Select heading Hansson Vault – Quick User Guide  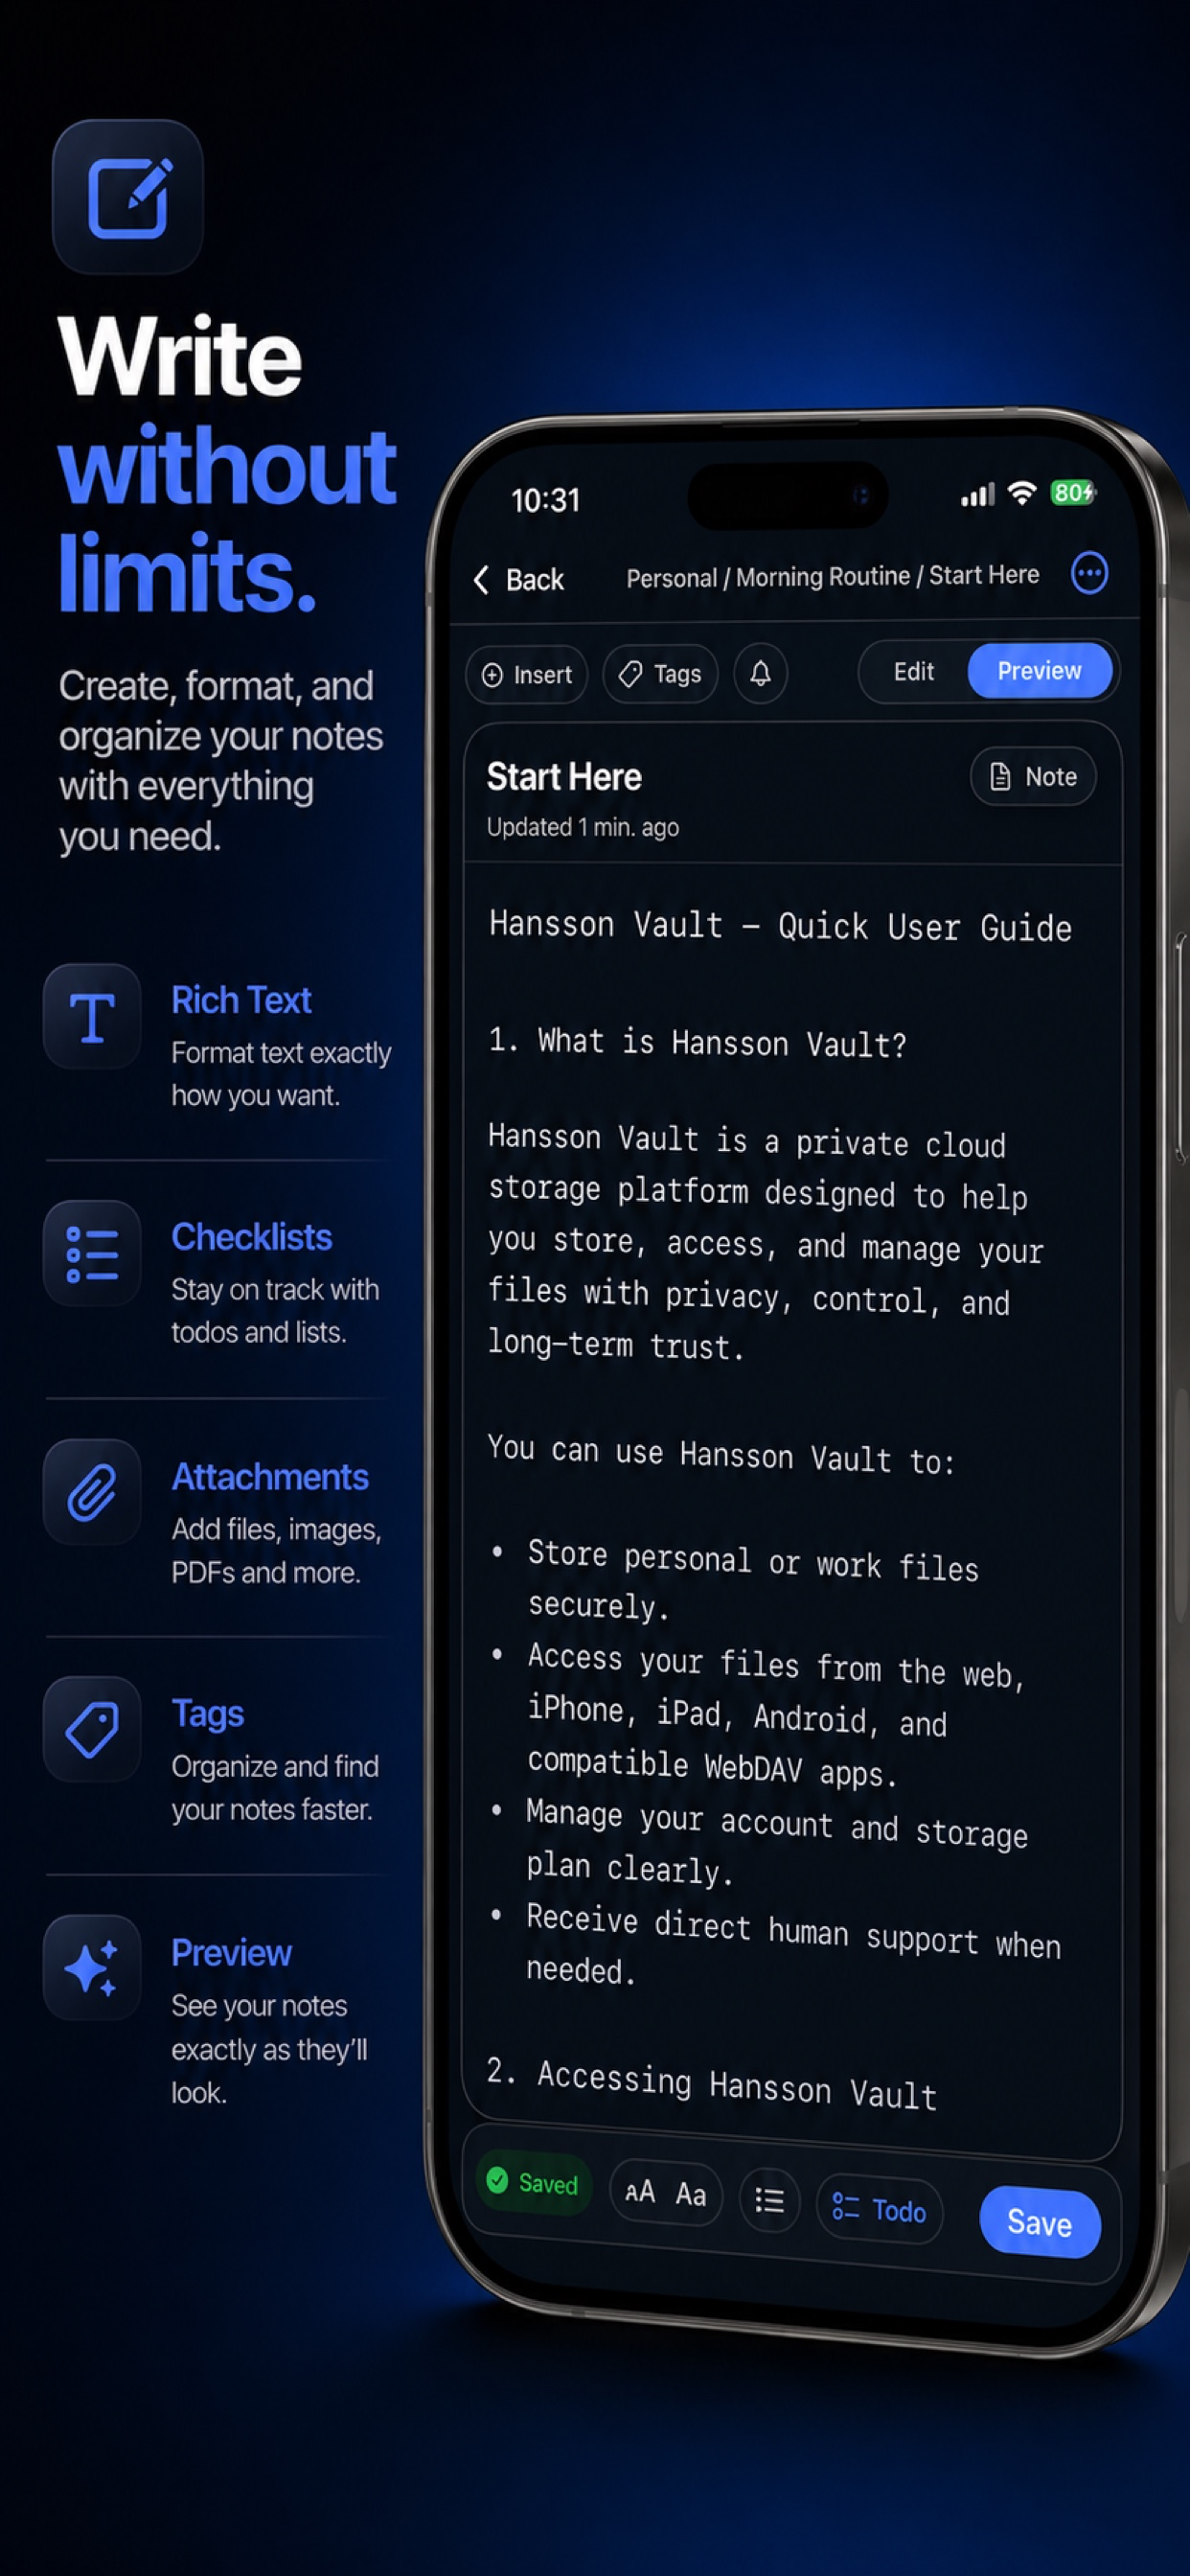coord(780,926)
